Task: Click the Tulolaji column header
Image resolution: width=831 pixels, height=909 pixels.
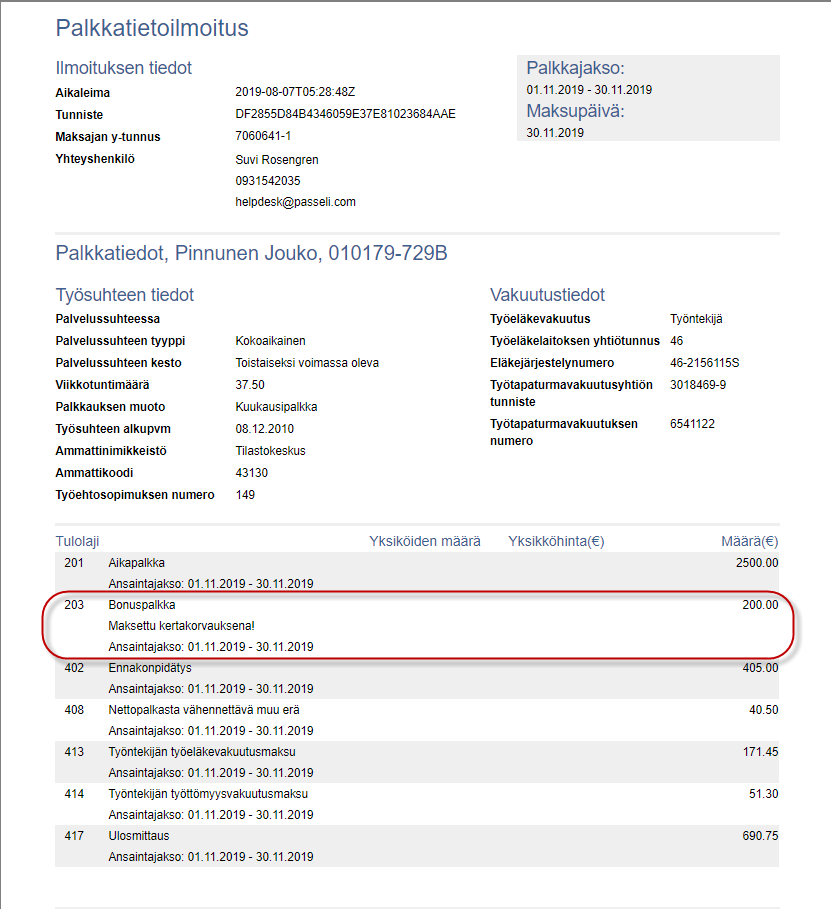Action: click(x=77, y=541)
